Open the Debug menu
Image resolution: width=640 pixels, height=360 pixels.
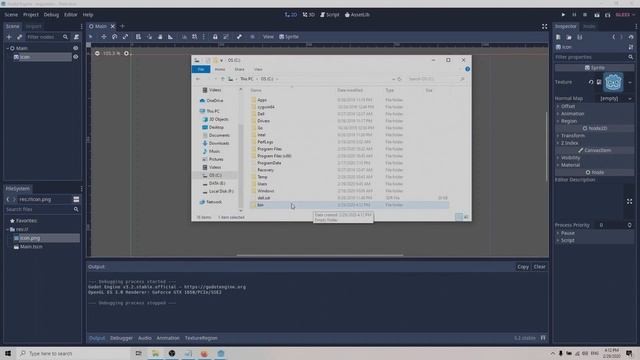[x=51, y=15]
